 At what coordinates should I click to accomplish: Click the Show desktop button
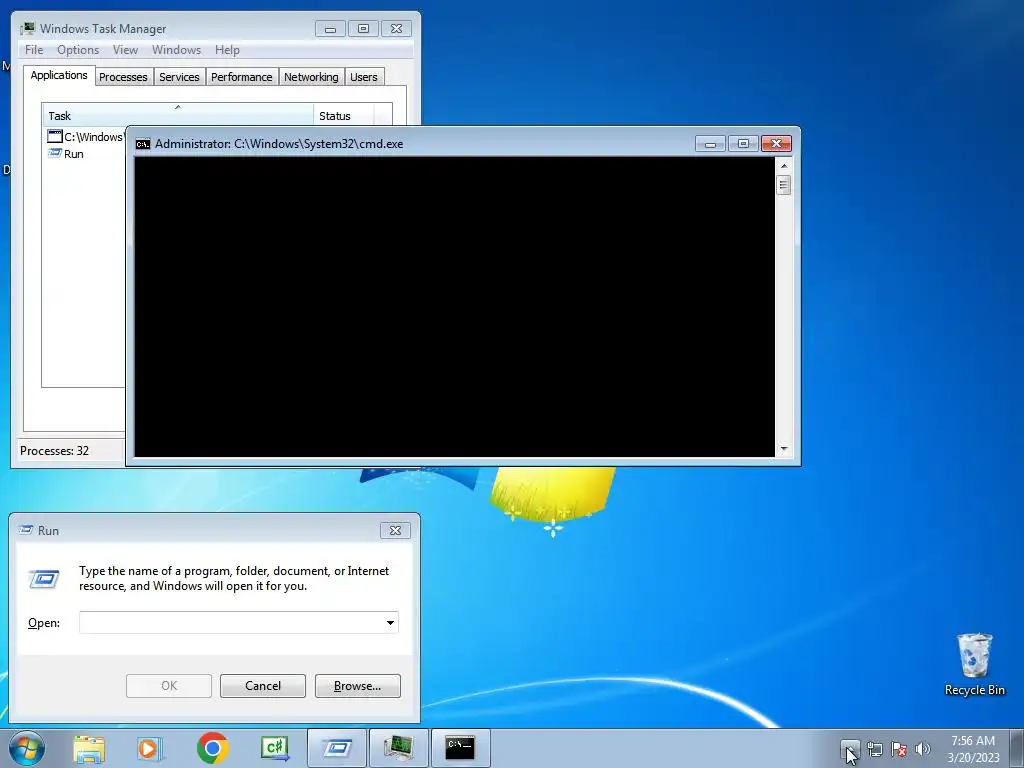point(1017,748)
